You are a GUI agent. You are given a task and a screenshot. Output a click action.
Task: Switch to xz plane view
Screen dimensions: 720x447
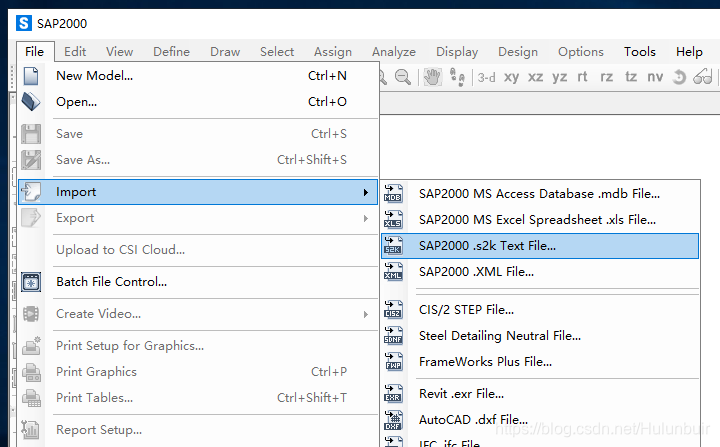[x=535, y=77]
